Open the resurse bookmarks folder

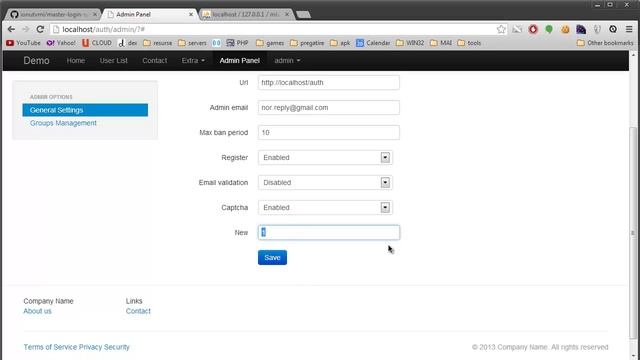coord(158,43)
